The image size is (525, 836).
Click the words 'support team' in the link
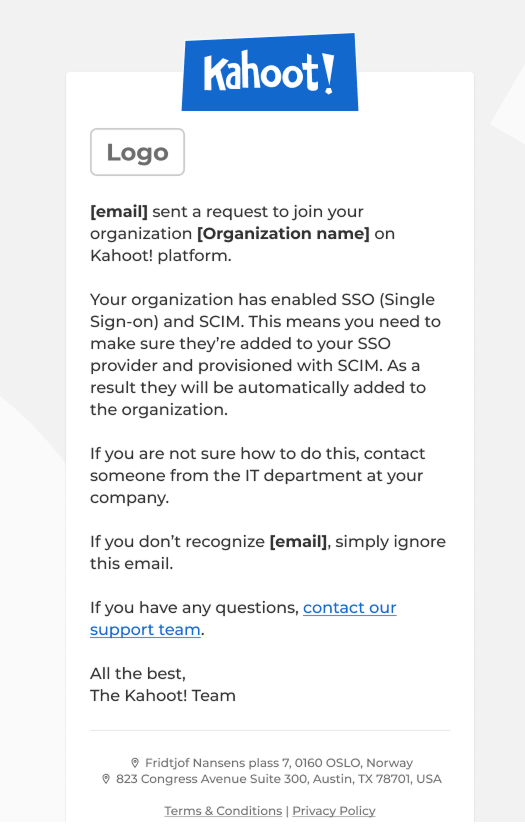(145, 630)
